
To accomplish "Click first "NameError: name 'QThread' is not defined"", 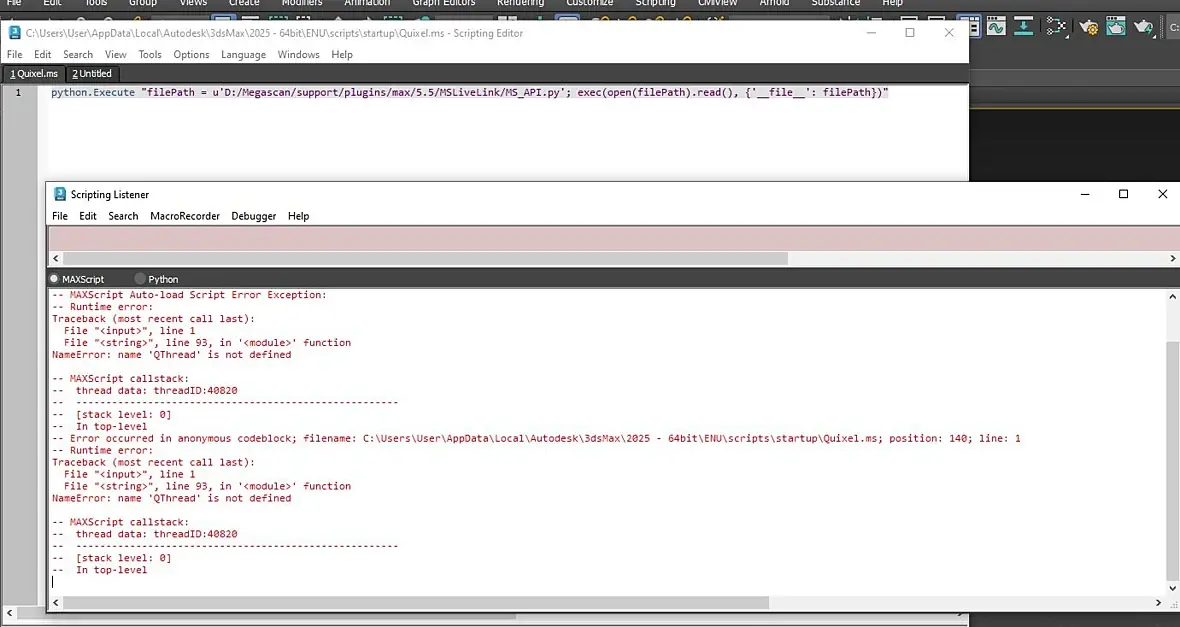I will coord(172,355).
